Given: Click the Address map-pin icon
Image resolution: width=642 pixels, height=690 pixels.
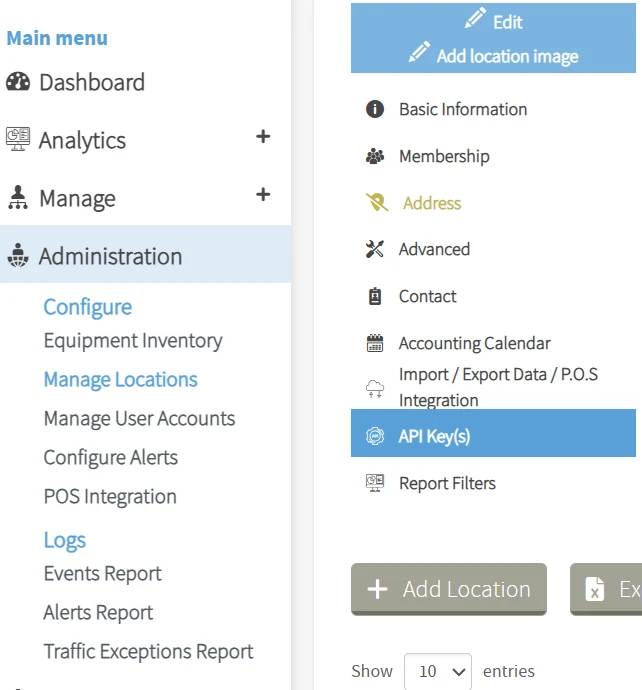Looking at the screenshot, I should coord(377,203).
